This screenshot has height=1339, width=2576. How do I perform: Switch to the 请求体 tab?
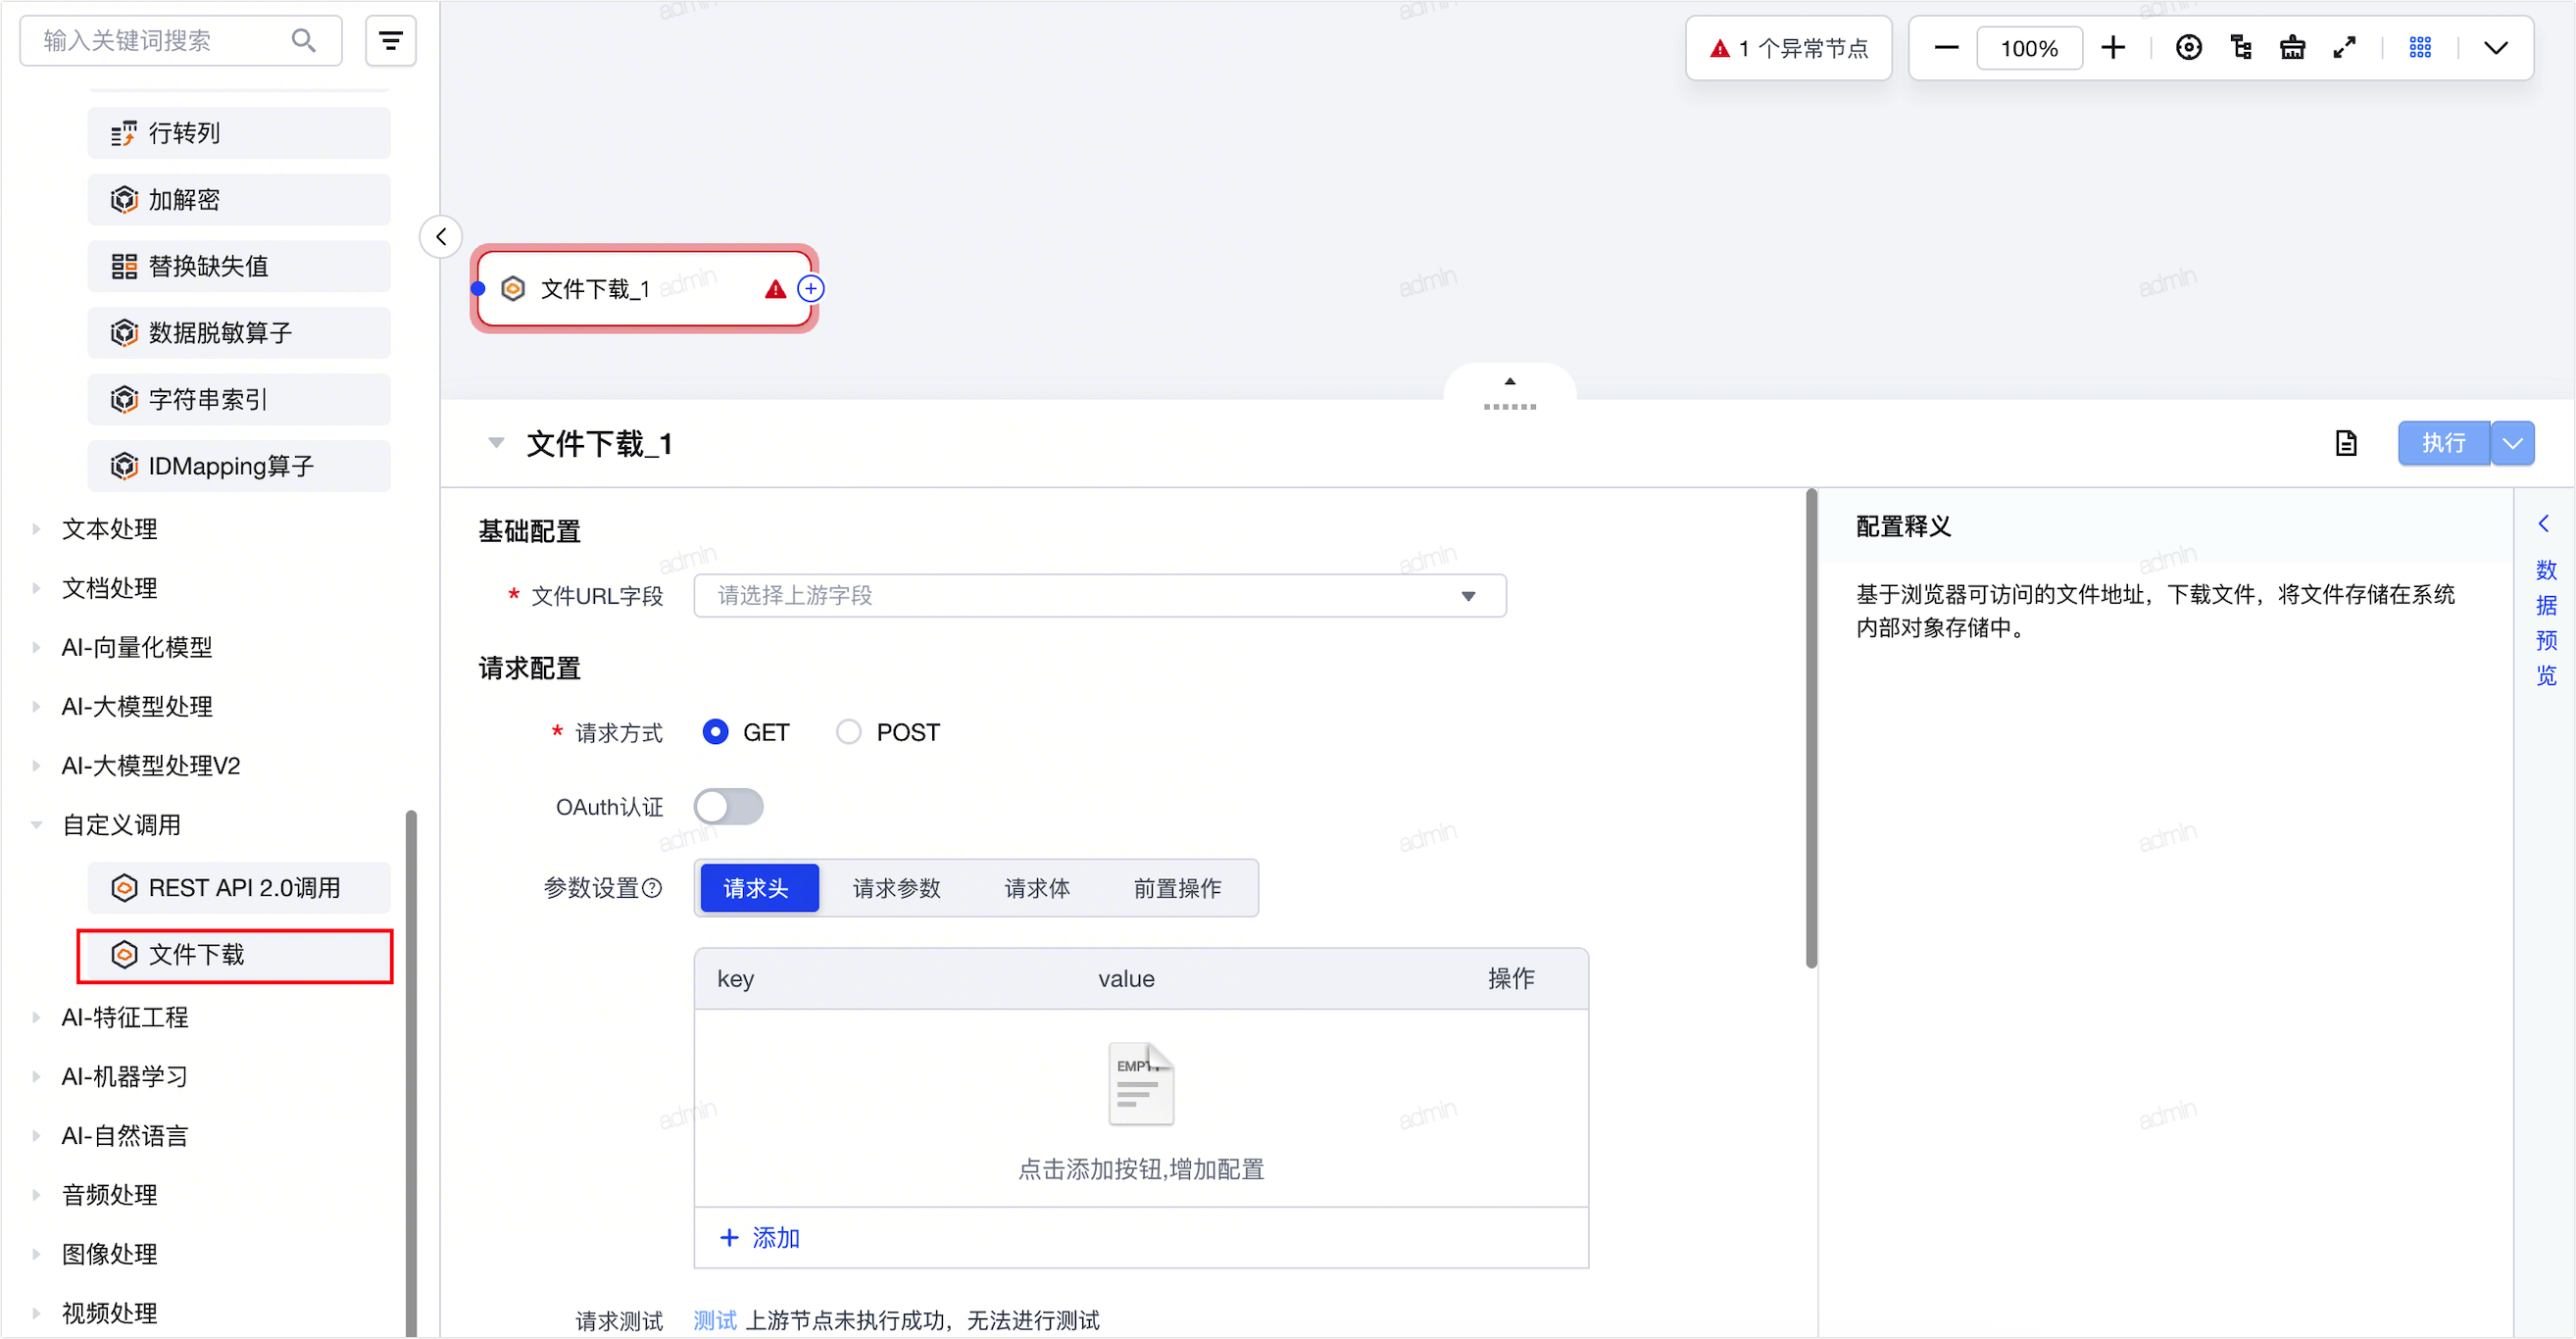pos(1037,888)
